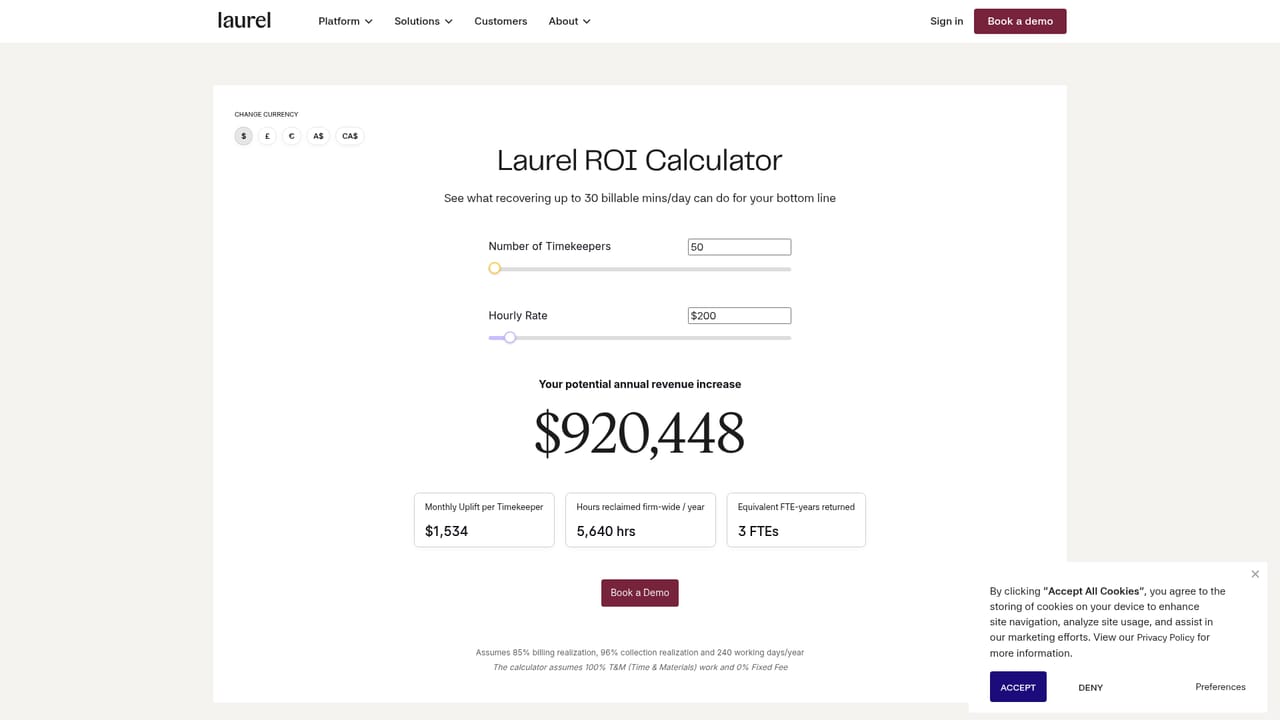1280x720 pixels.
Task: Open cookie Preferences
Action: (x=1220, y=687)
